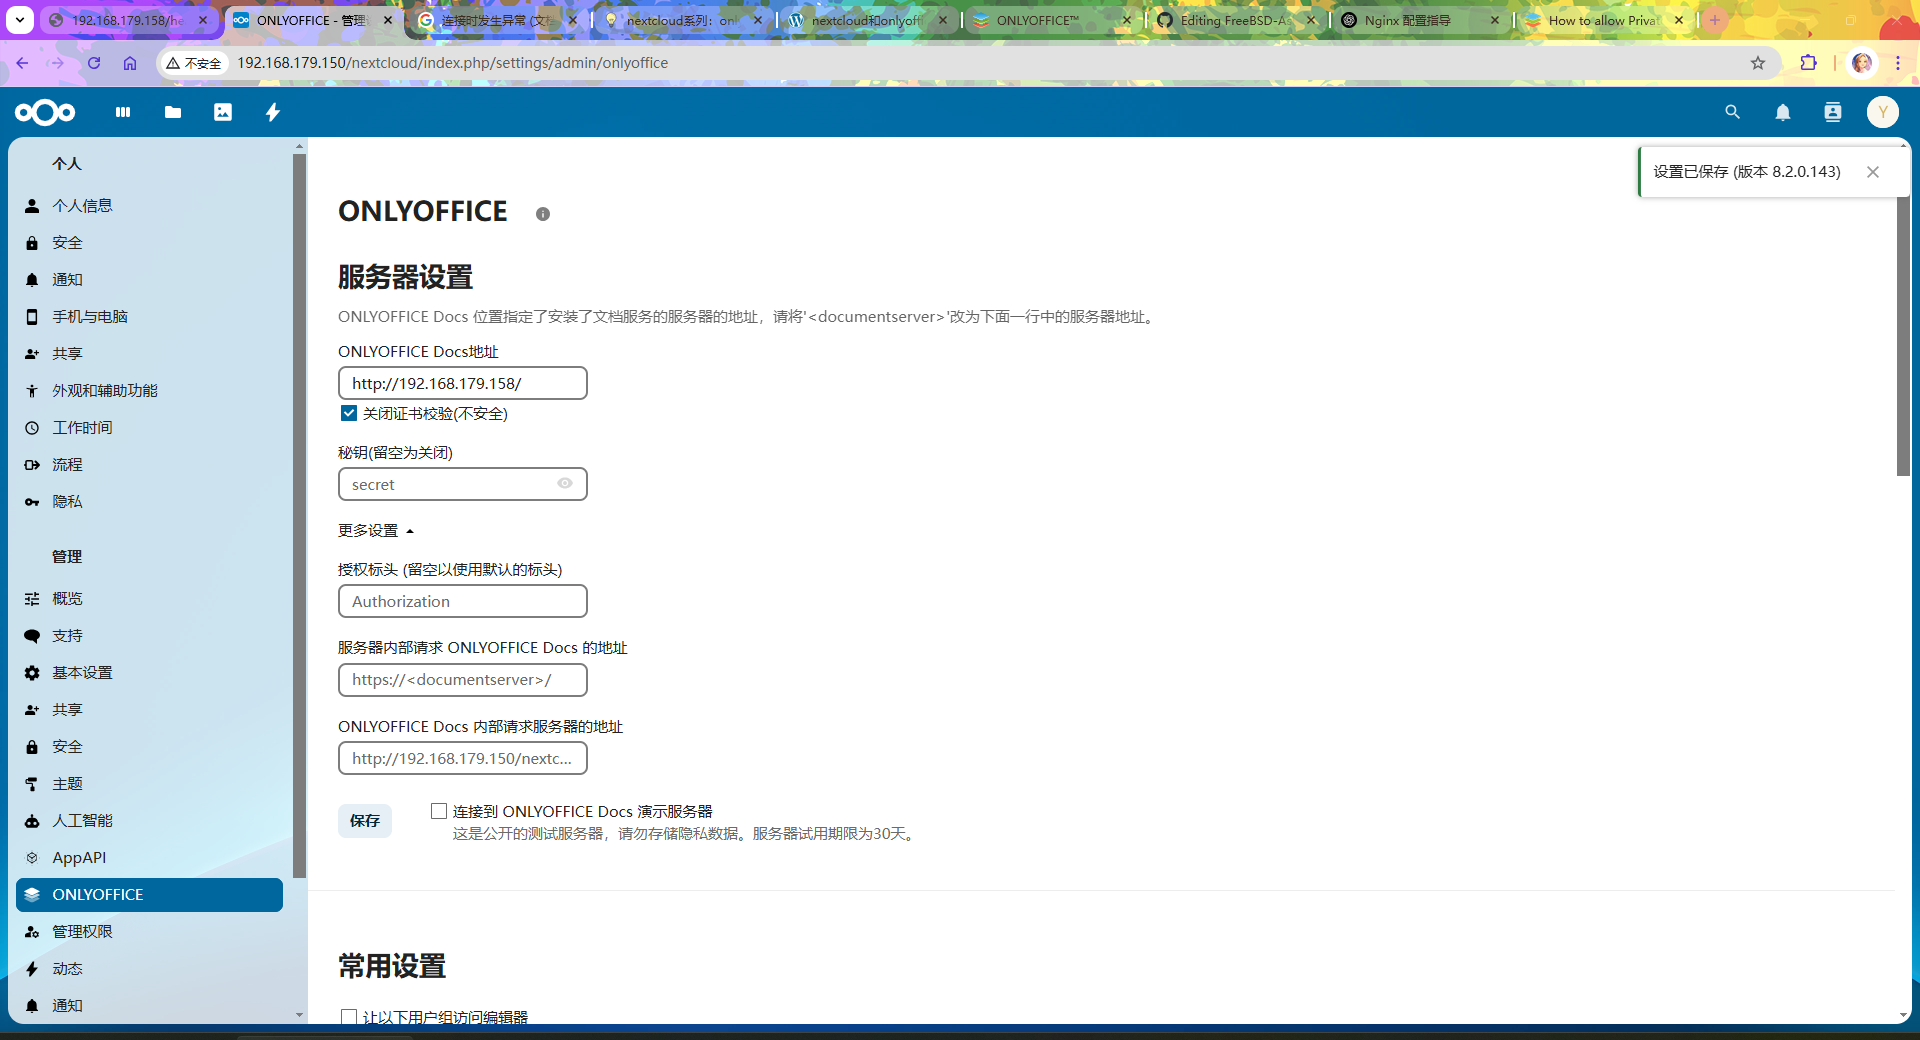Viewport: 1920px width, 1040px height.
Task: Open the unified search magnifier icon
Action: [x=1733, y=113]
